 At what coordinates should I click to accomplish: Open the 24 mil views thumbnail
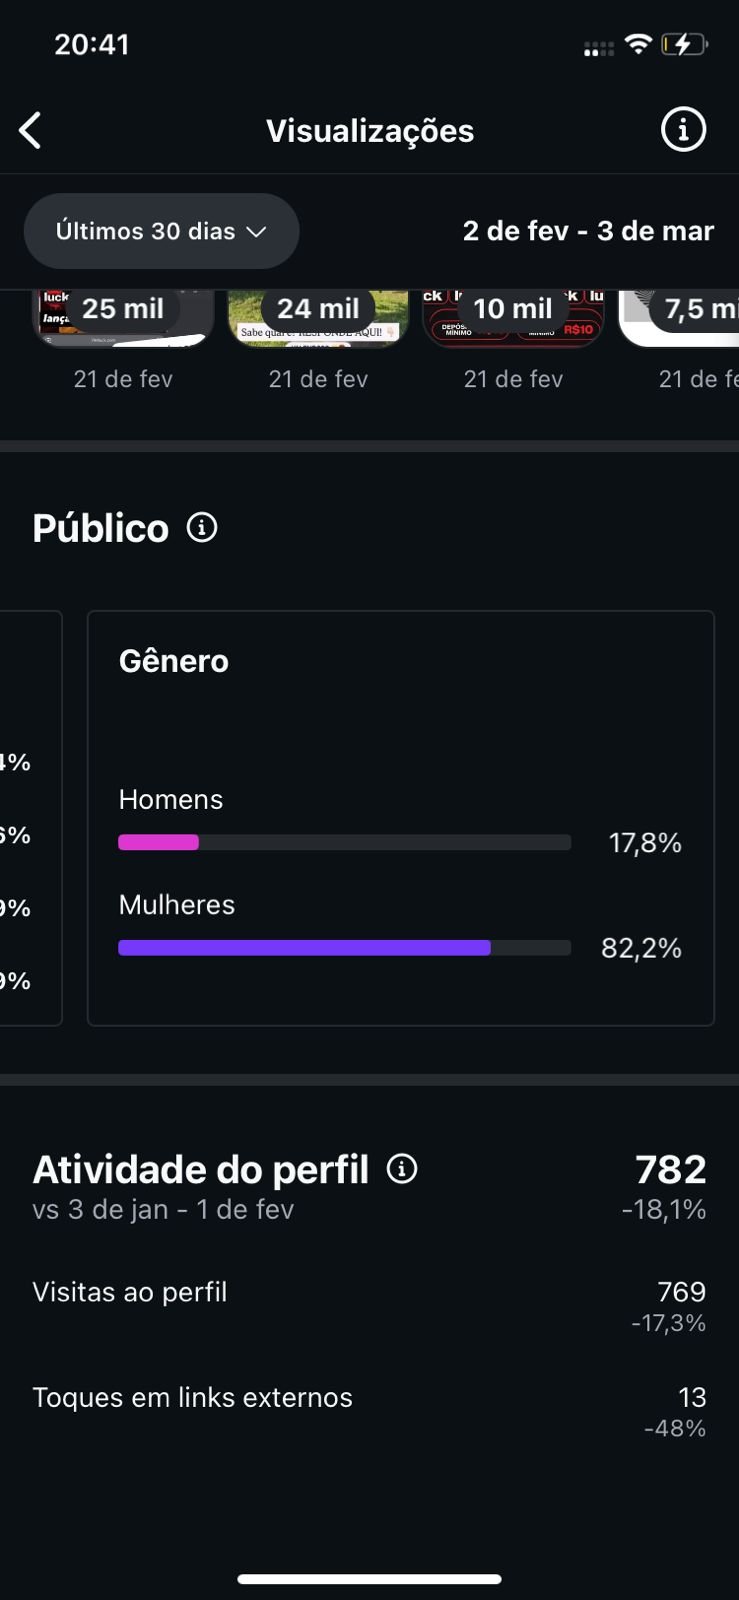tap(318, 318)
